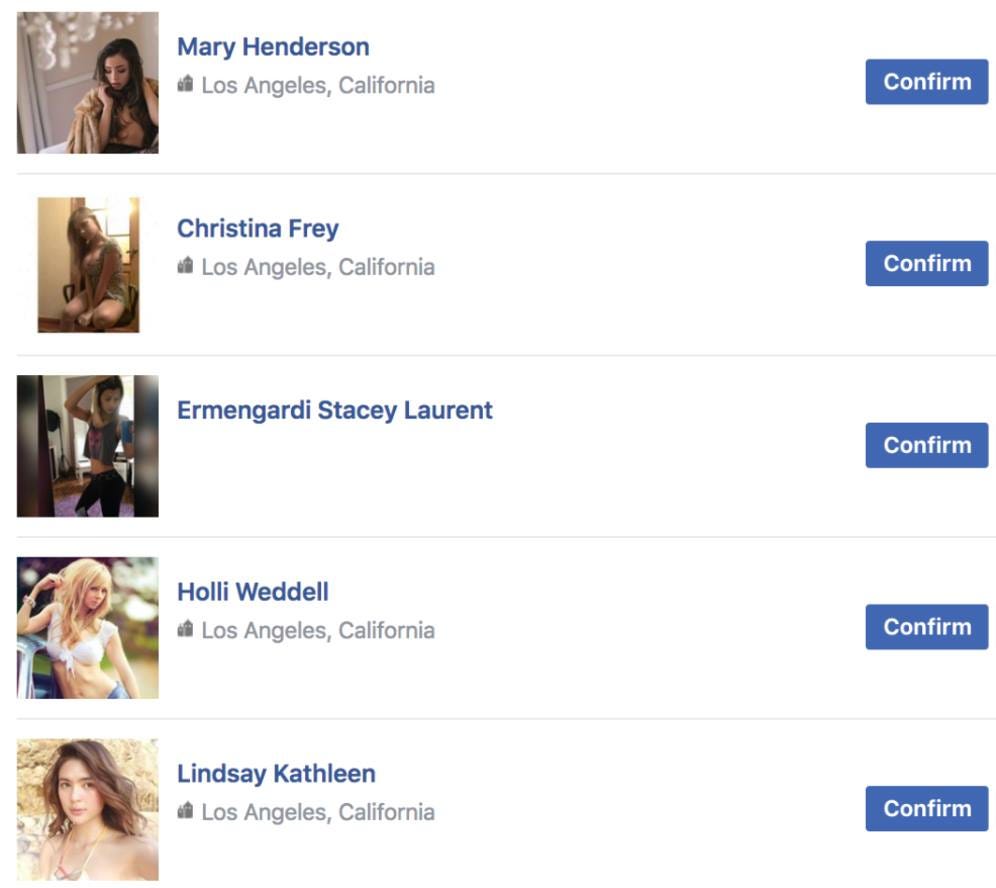996x888 pixels.
Task: Open Lindsay Kathleen's profile name link
Action: pyautogui.click(x=276, y=774)
